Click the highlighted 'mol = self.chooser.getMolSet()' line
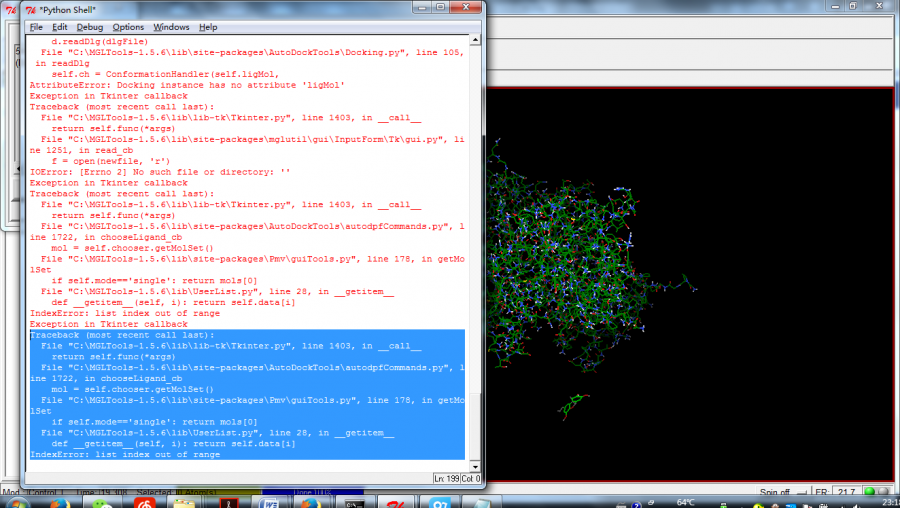The height and width of the screenshot is (508, 900). coord(132,389)
